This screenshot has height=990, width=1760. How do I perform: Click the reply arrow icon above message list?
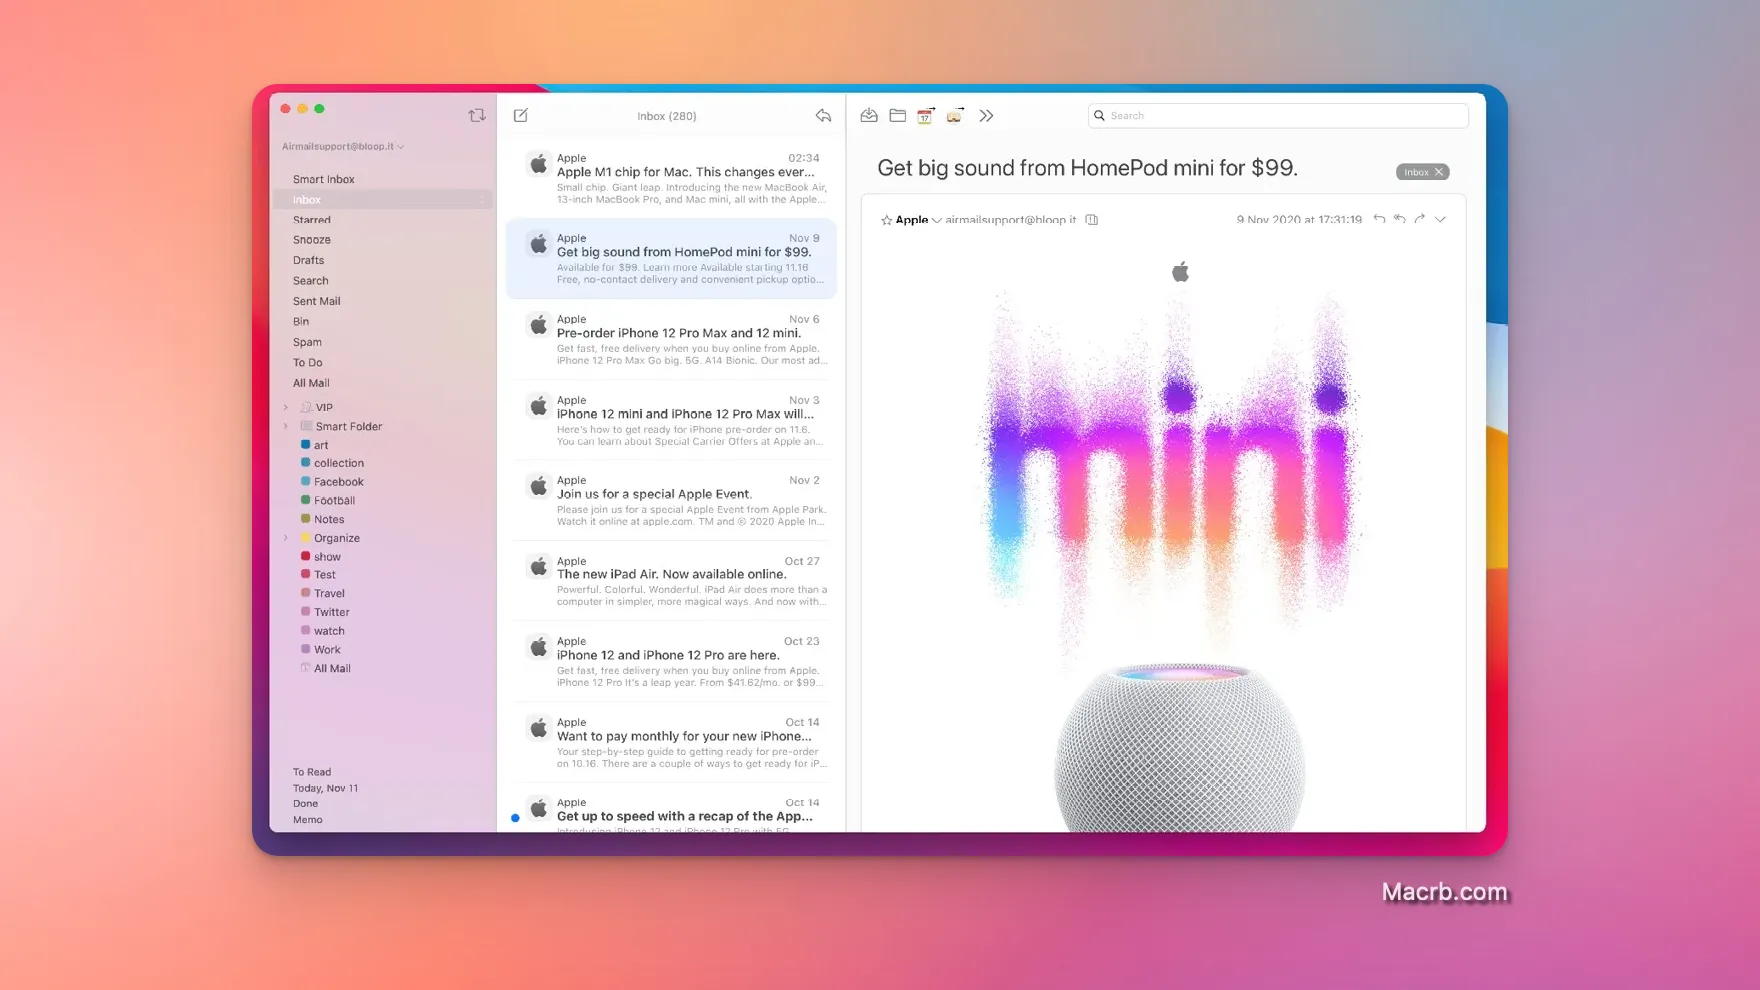click(x=823, y=116)
